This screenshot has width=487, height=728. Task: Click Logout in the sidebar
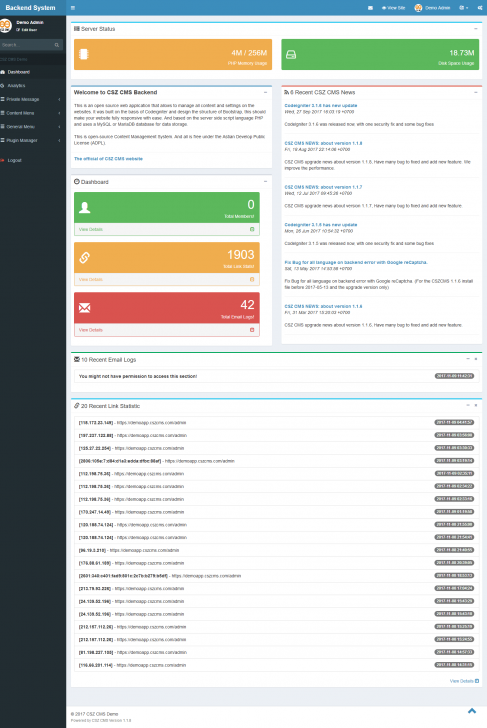tap(32, 160)
